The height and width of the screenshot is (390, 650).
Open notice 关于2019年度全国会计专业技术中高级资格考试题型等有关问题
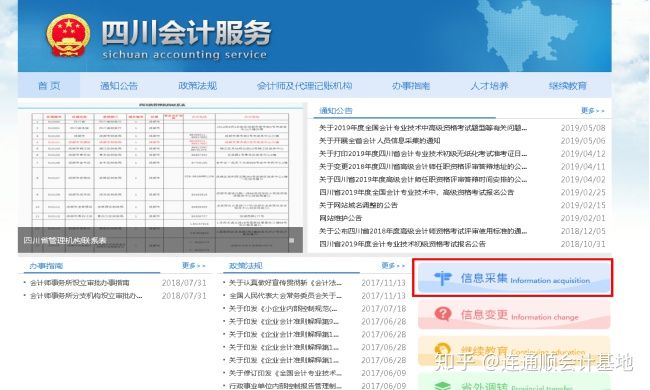(x=423, y=128)
